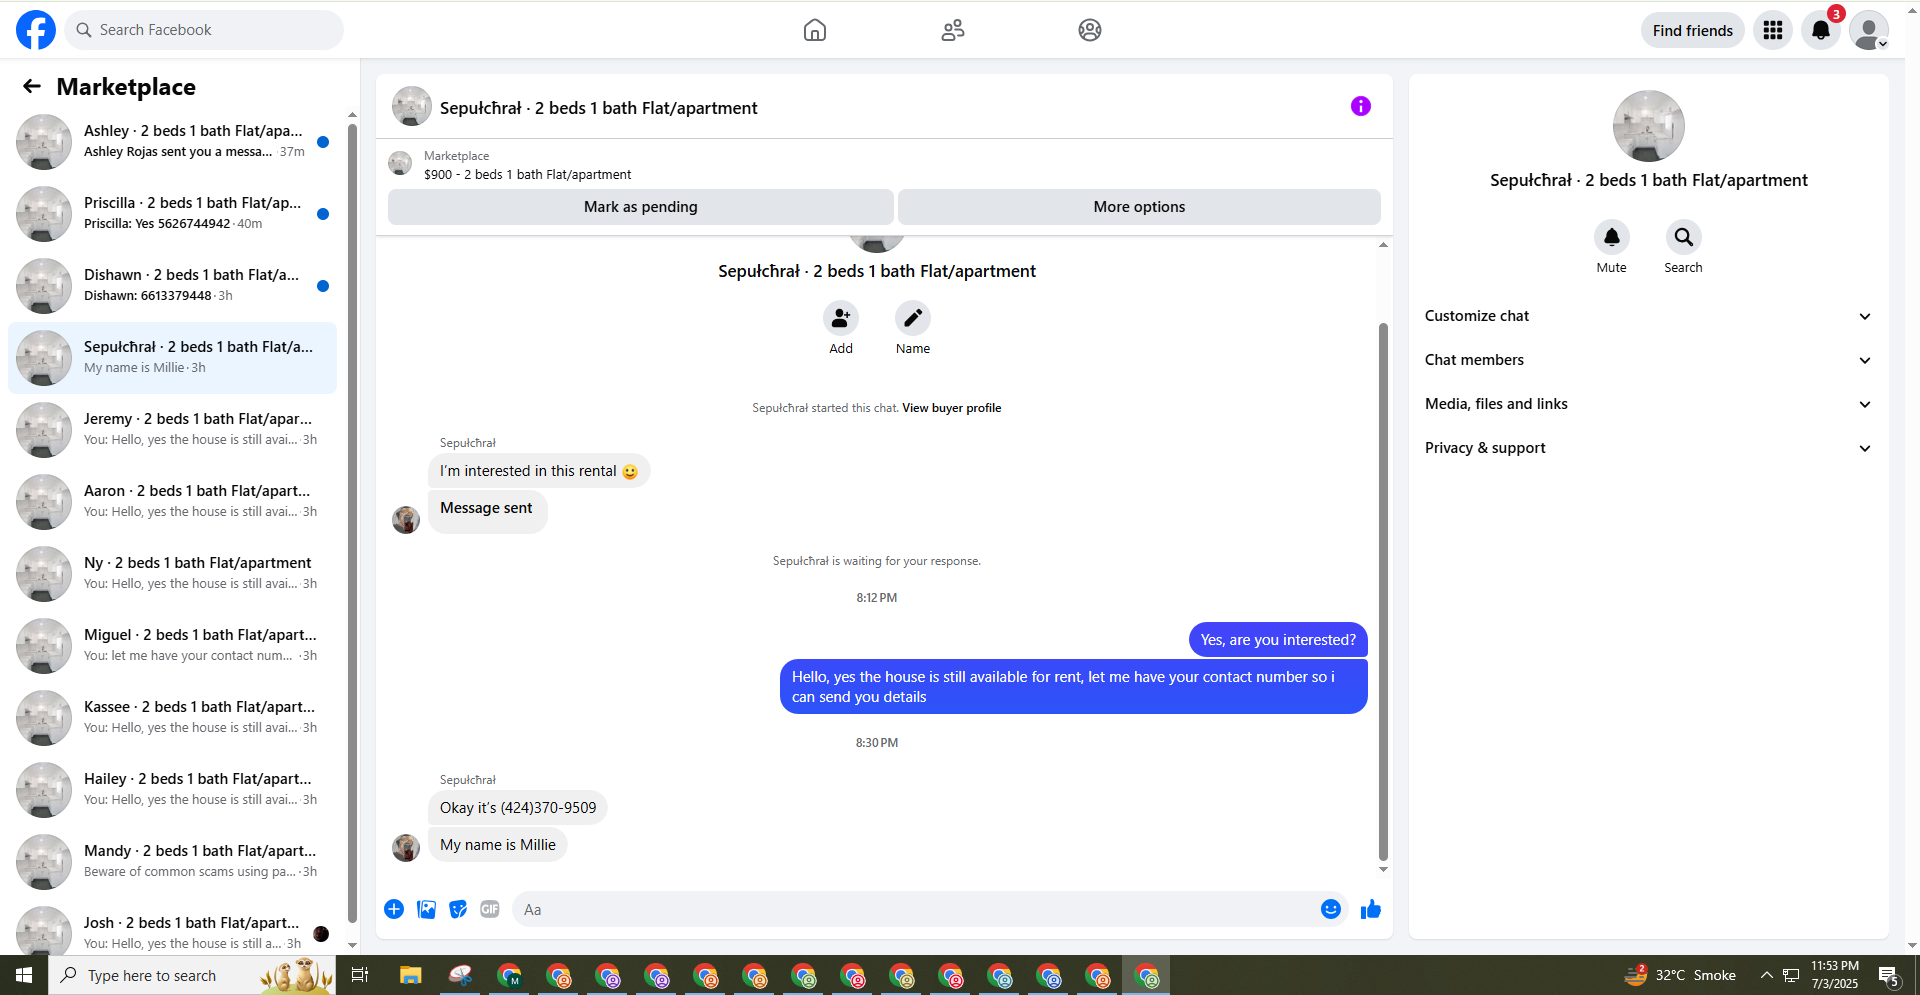1920x995 pixels.
Task: Open the conversation information icon
Action: point(1361,106)
